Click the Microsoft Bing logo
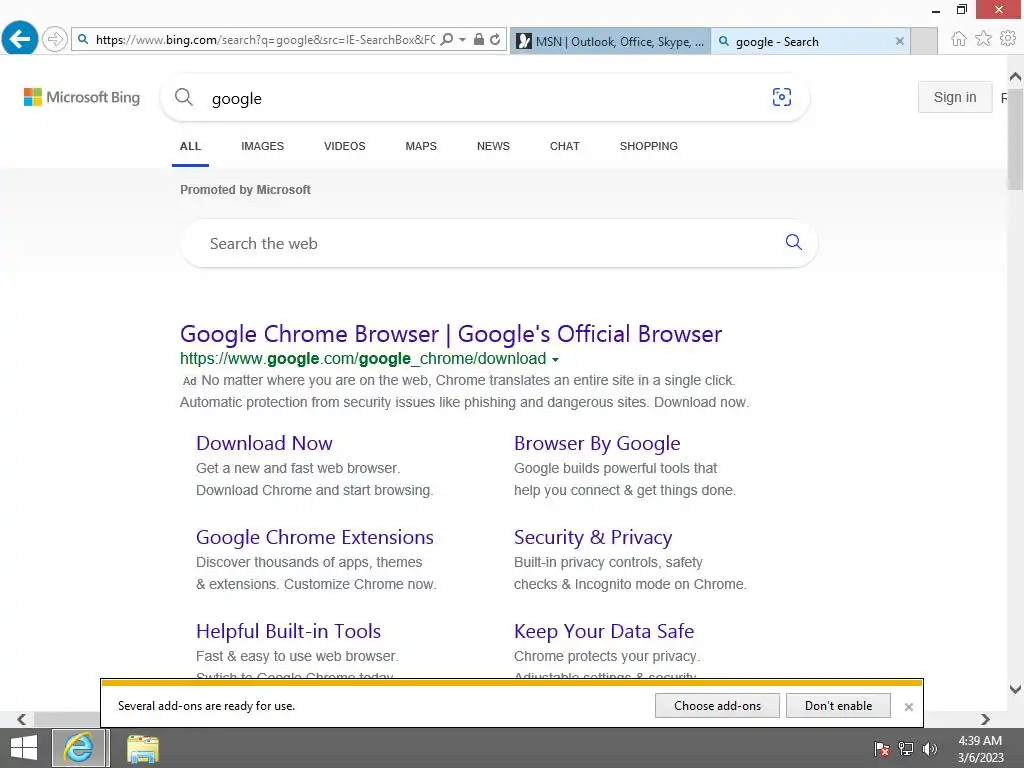This screenshot has height=768, width=1024. (x=82, y=97)
